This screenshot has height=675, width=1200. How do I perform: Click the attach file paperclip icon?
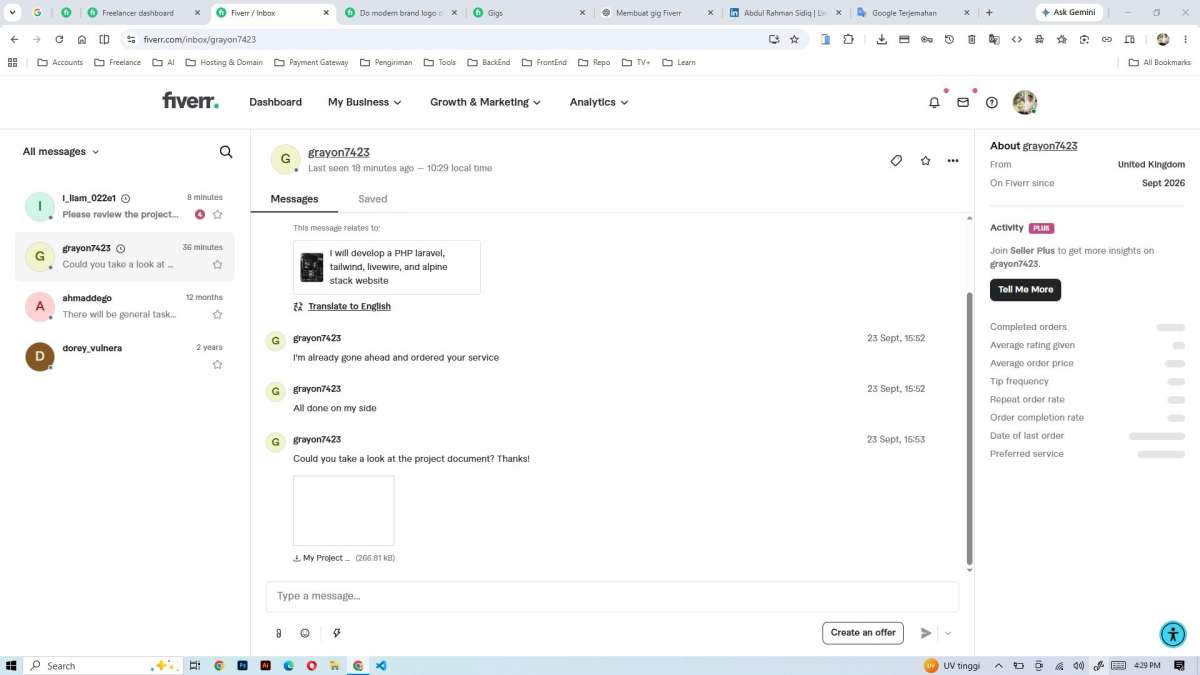click(x=279, y=633)
